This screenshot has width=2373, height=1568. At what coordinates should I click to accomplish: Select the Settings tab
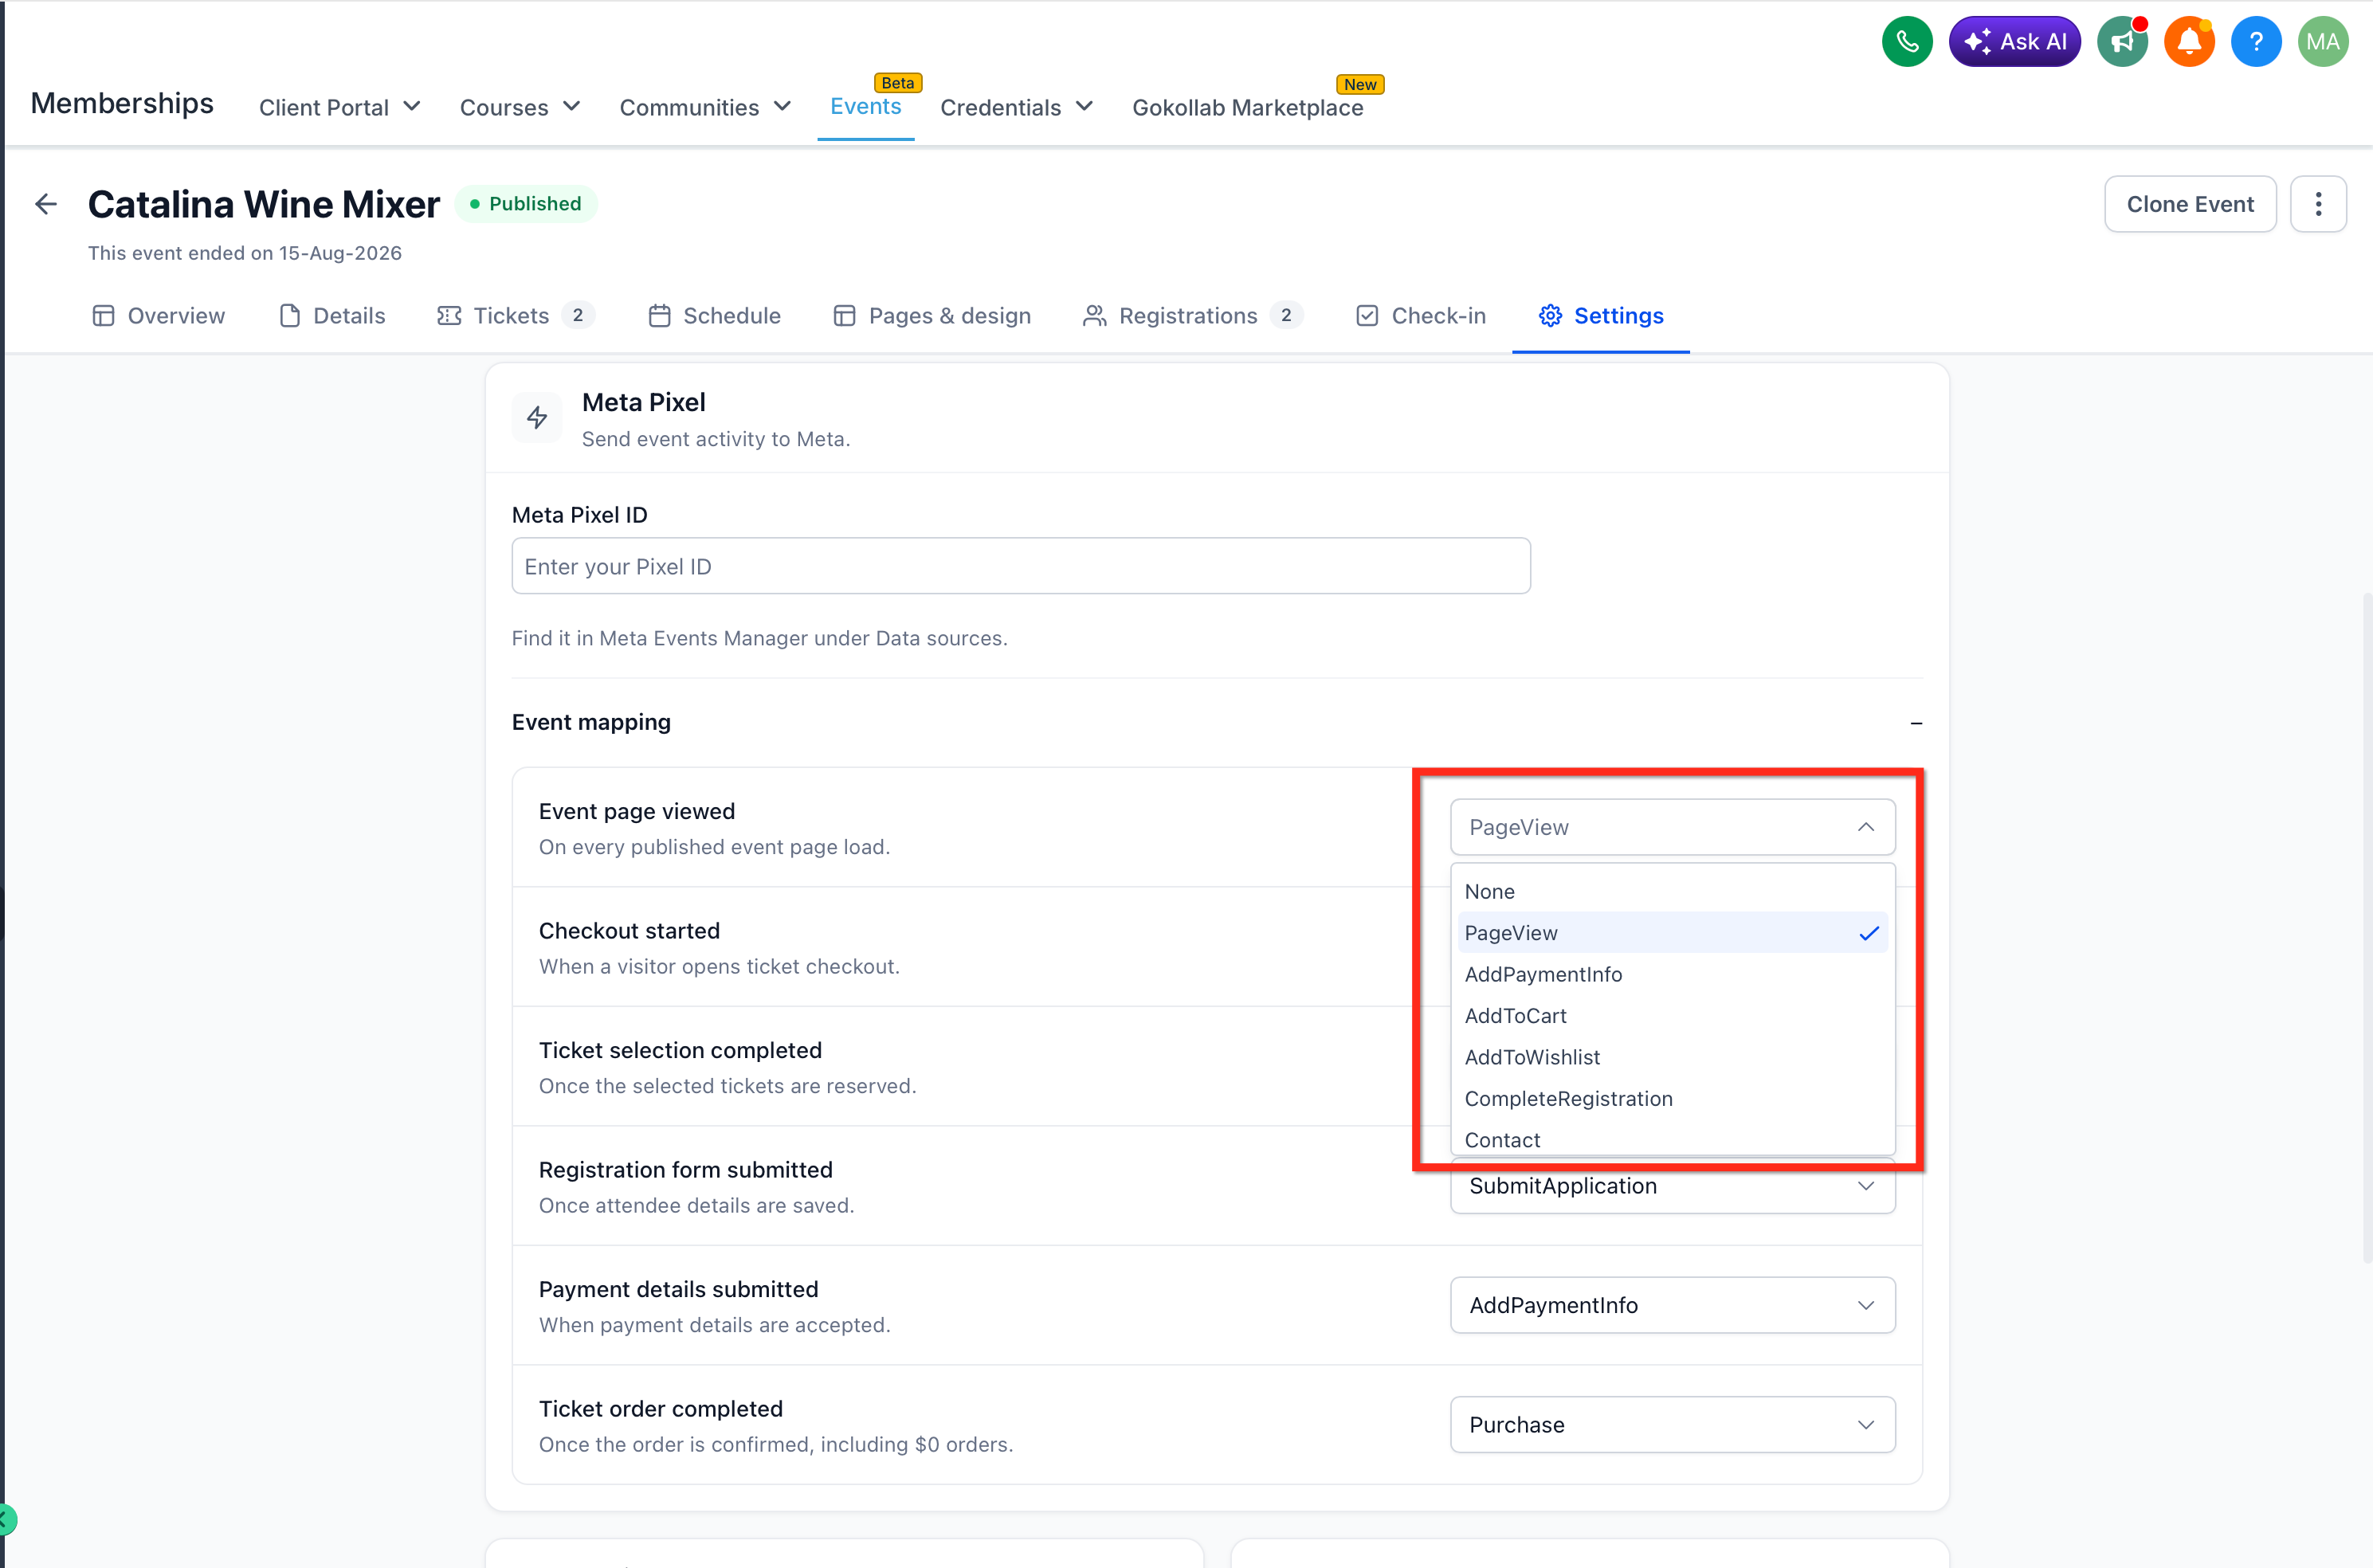[1601, 316]
